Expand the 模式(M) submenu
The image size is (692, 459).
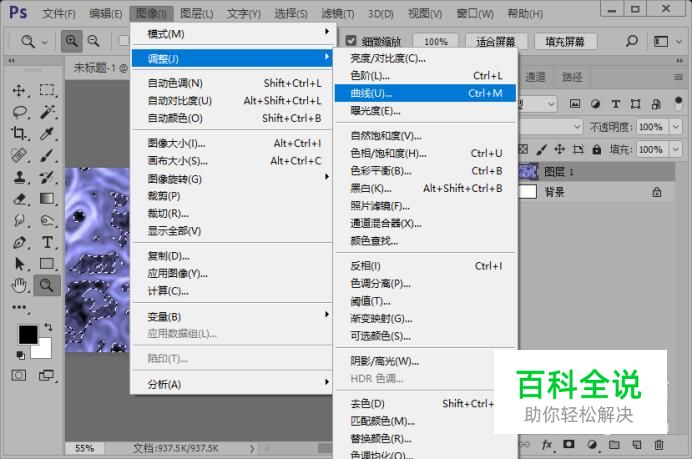pyautogui.click(x=232, y=34)
